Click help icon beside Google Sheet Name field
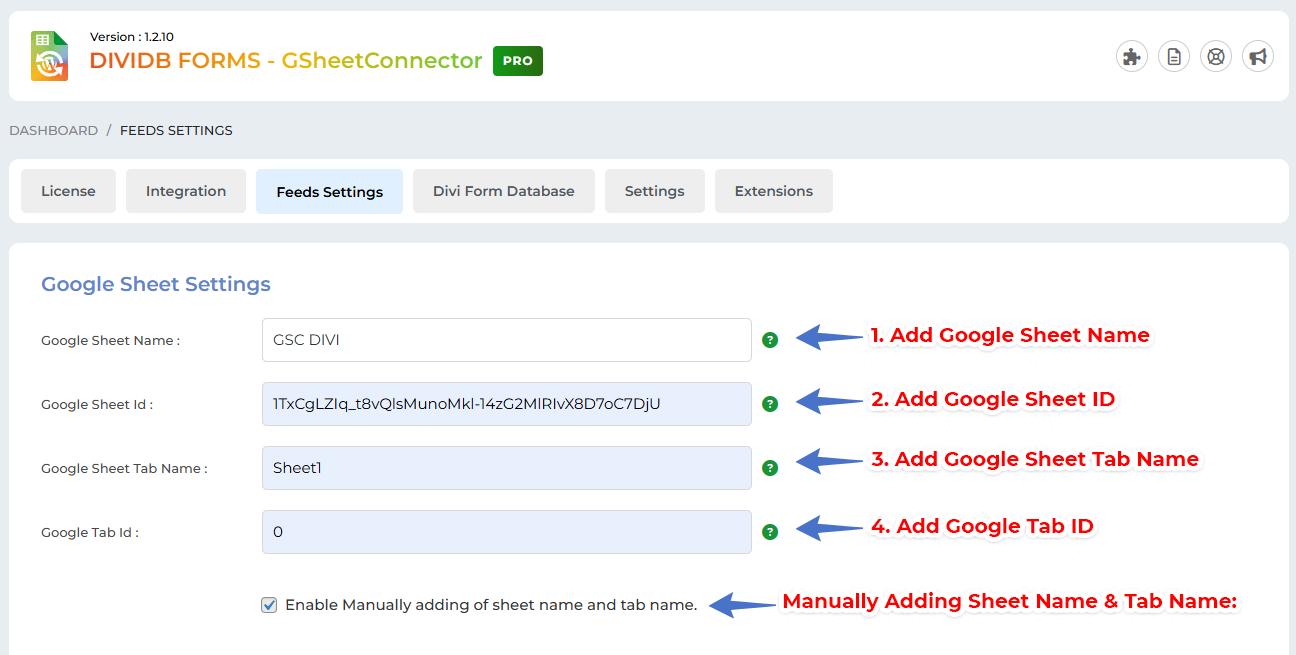This screenshot has width=1296, height=655. click(770, 340)
